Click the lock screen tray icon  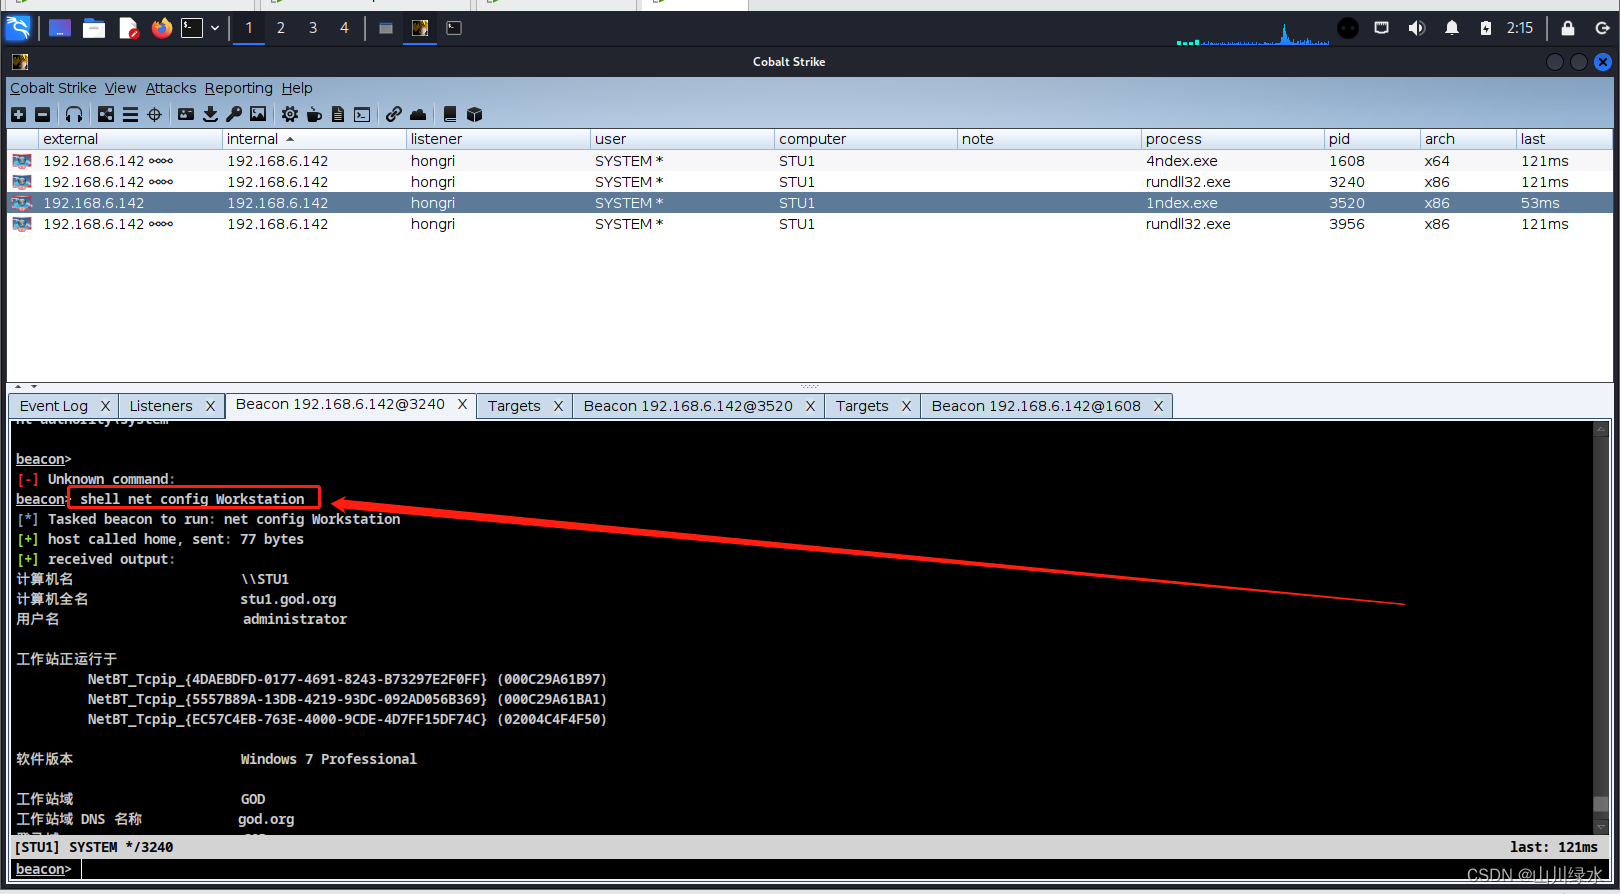1568,28
